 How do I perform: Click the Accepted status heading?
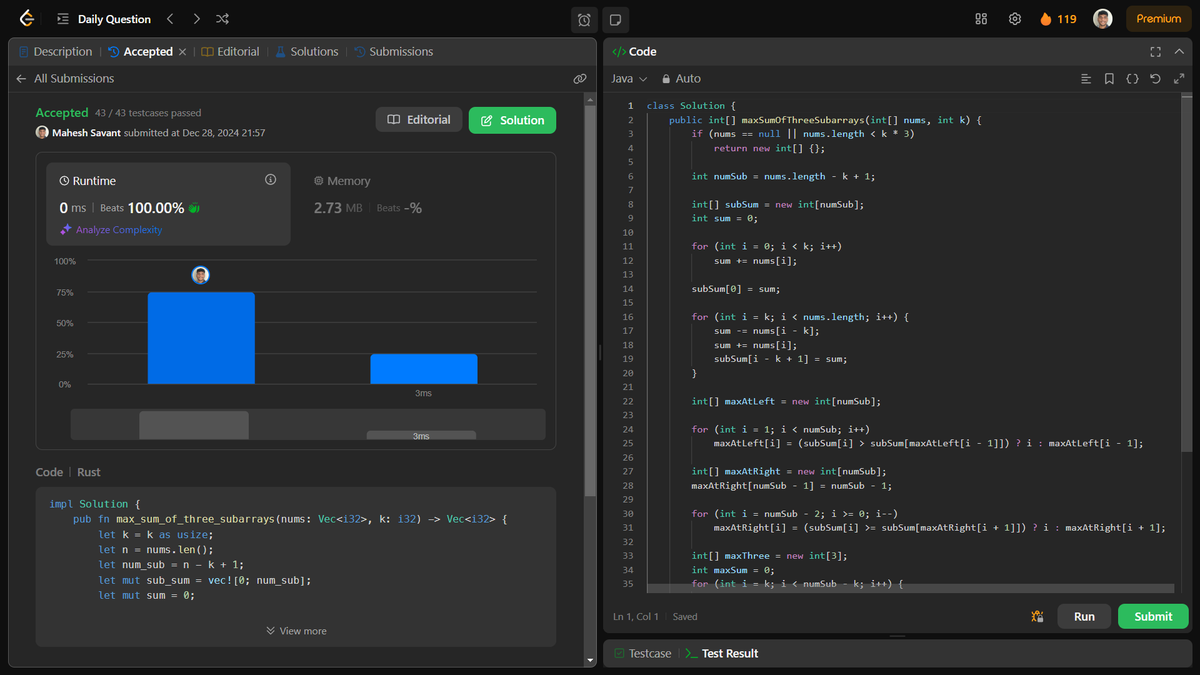point(62,113)
